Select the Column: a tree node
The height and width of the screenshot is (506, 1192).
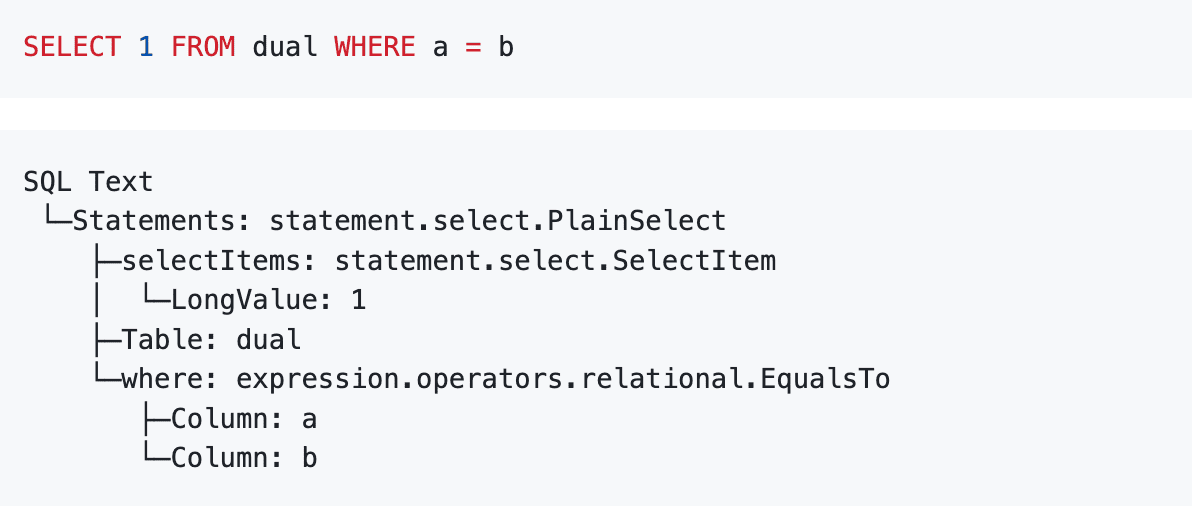244,419
